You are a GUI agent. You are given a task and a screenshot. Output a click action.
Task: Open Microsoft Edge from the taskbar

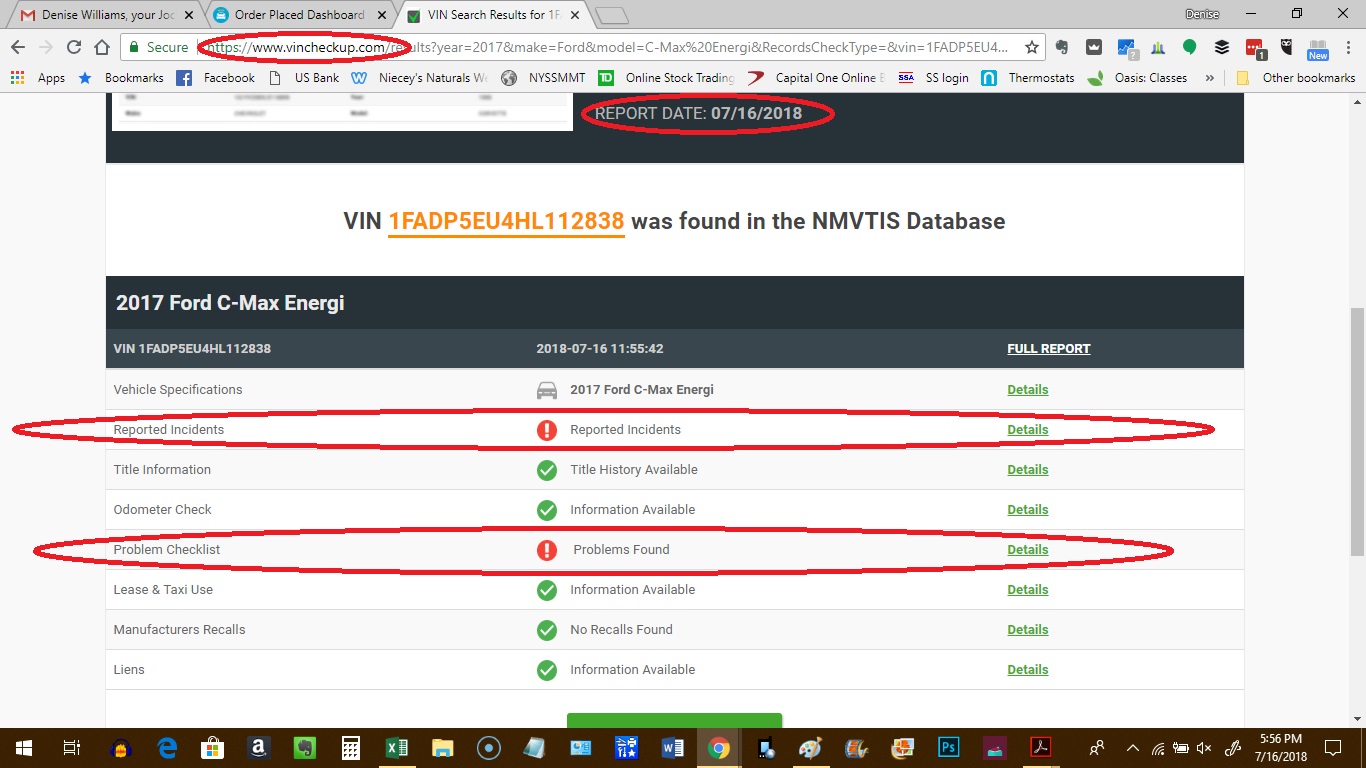[x=167, y=747]
